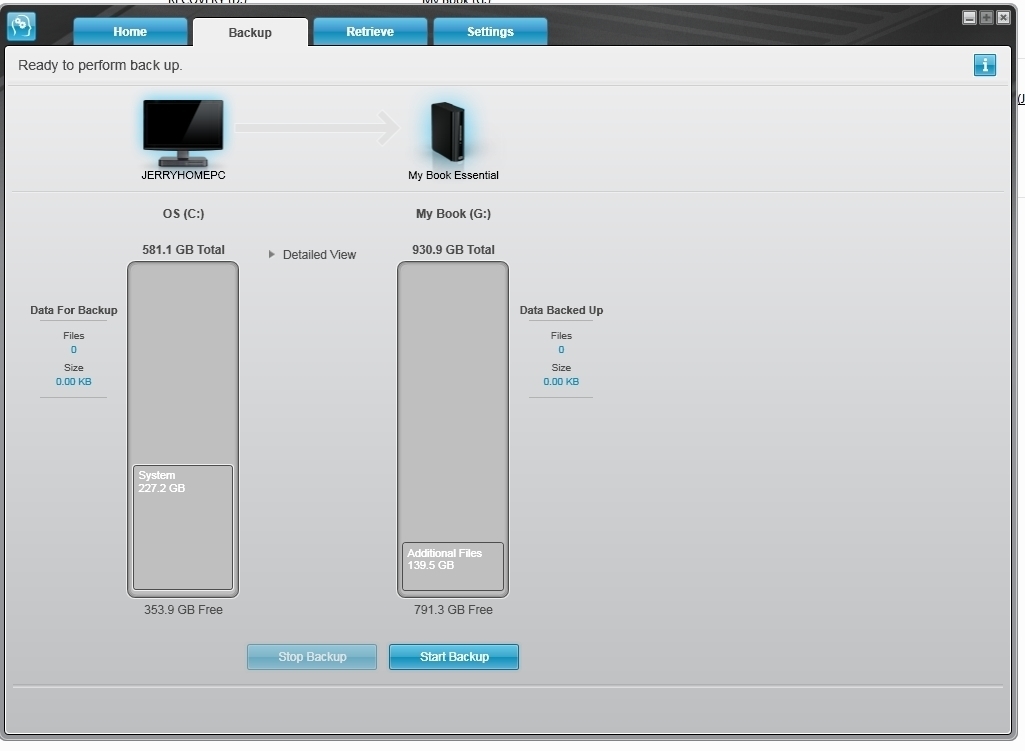Viewport: 1025px width, 751px height.
Task: Click the Data For Backup files count
Action: pos(73,350)
